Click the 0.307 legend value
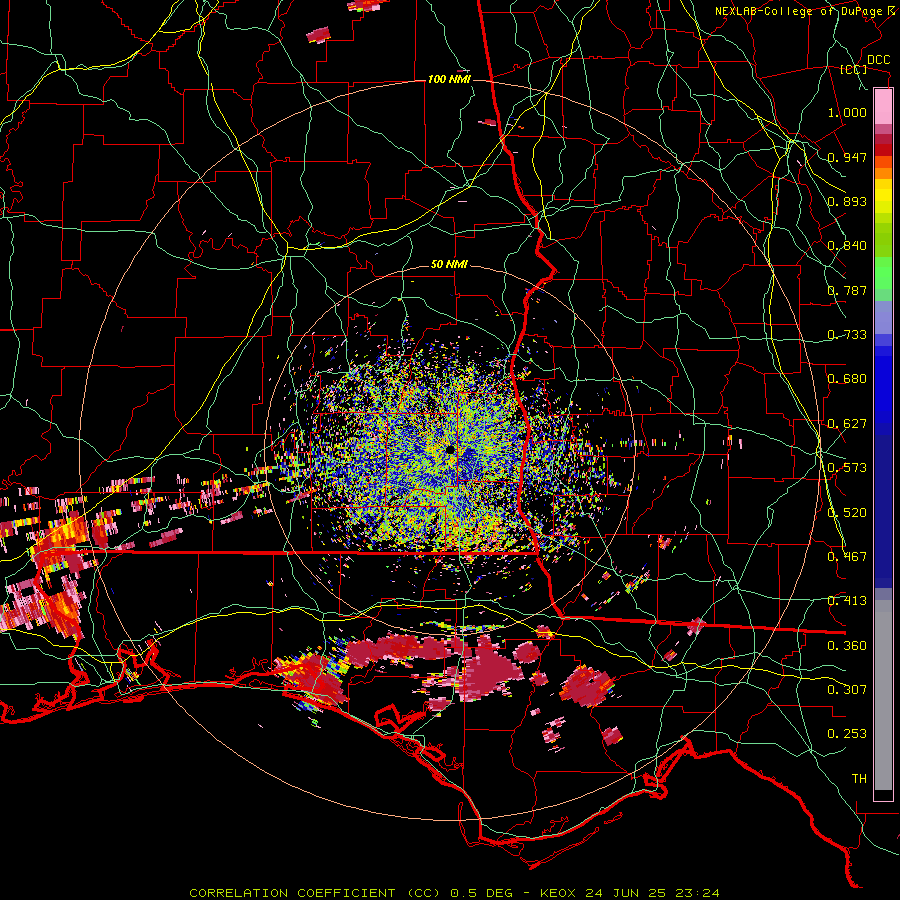The image size is (900, 900). pos(847,690)
